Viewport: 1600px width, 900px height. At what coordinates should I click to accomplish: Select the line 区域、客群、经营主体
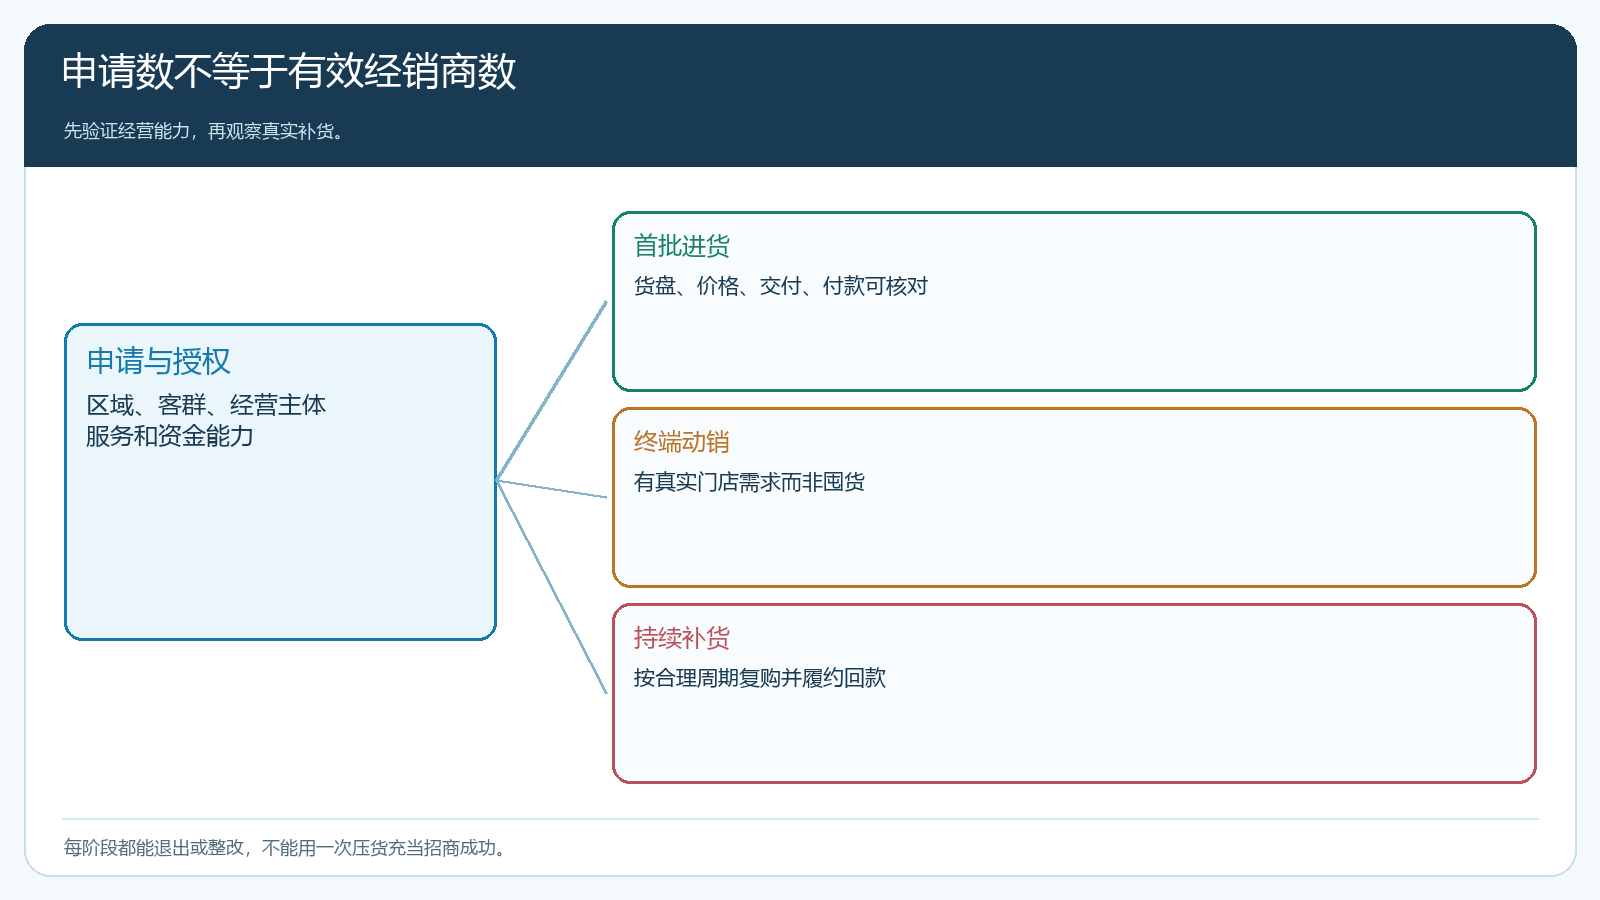click(x=206, y=405)
